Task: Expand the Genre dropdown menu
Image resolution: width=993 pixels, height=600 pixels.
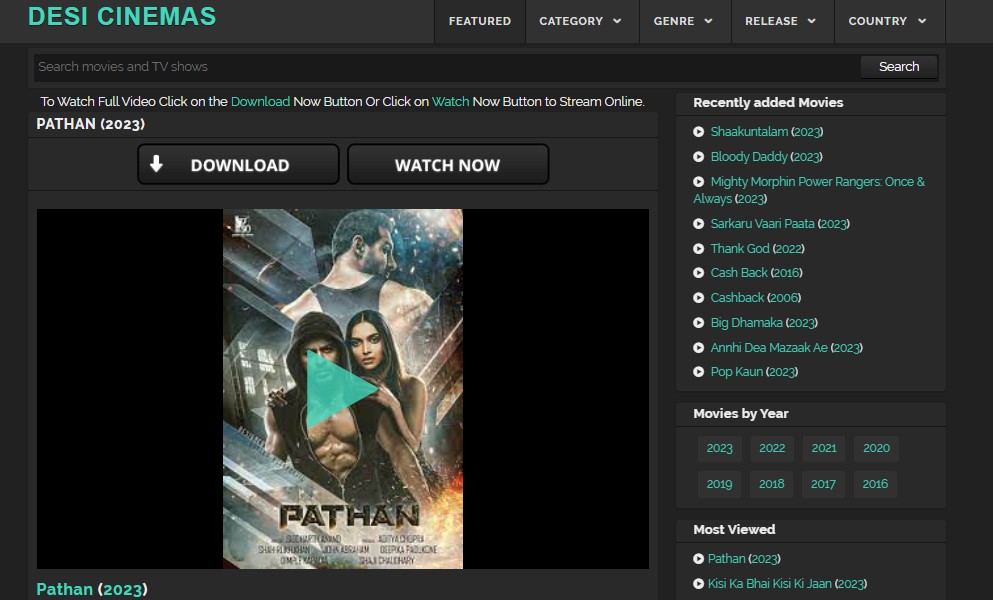Action: (x=683, y=21)
